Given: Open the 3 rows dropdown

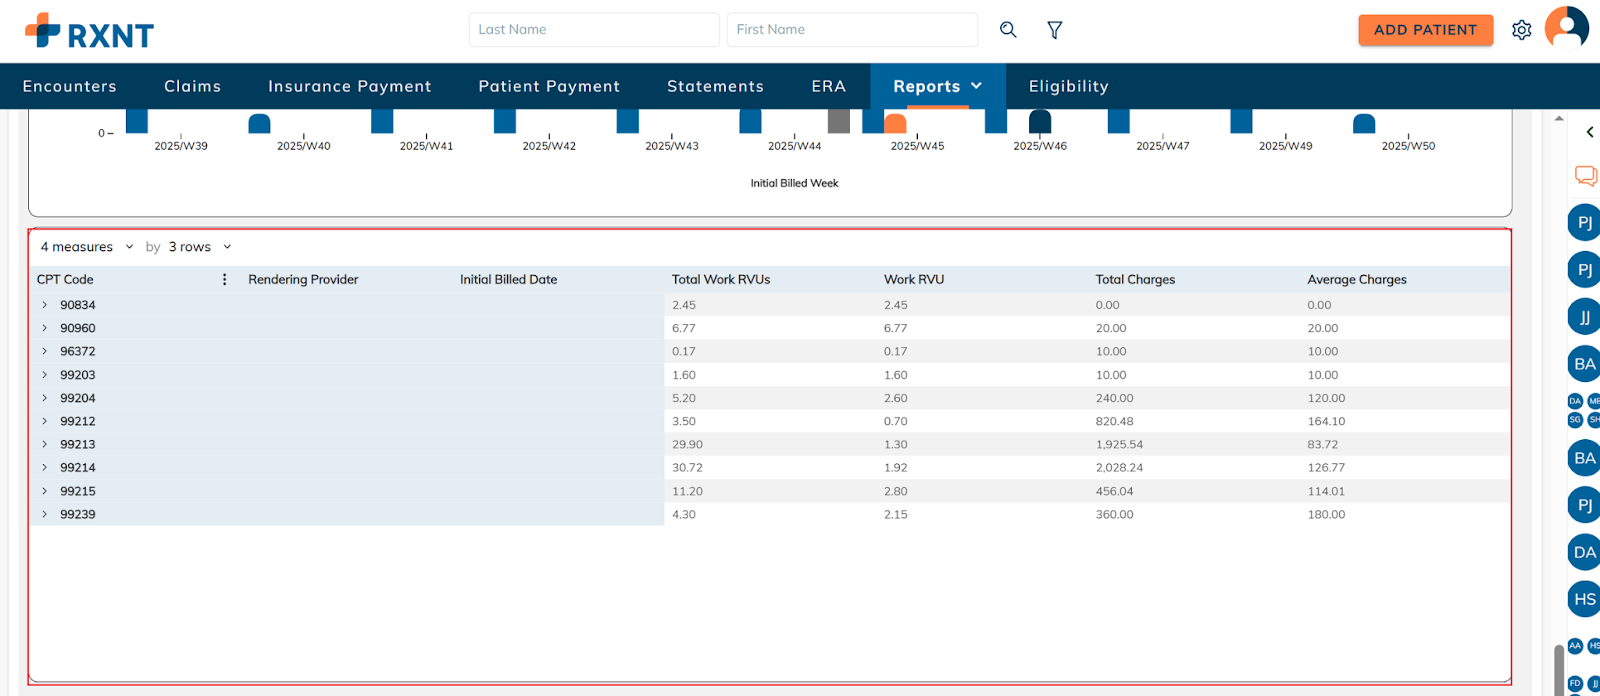Looking at the screenshot, I should (x=199, y=247).
